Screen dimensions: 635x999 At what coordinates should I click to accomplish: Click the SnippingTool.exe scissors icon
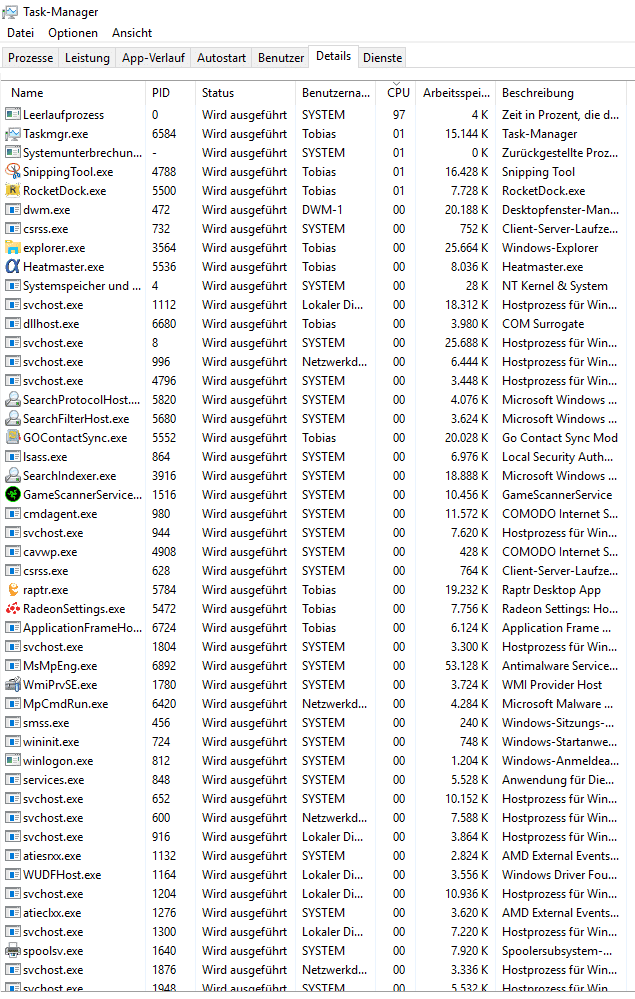[x=13, y=171]
